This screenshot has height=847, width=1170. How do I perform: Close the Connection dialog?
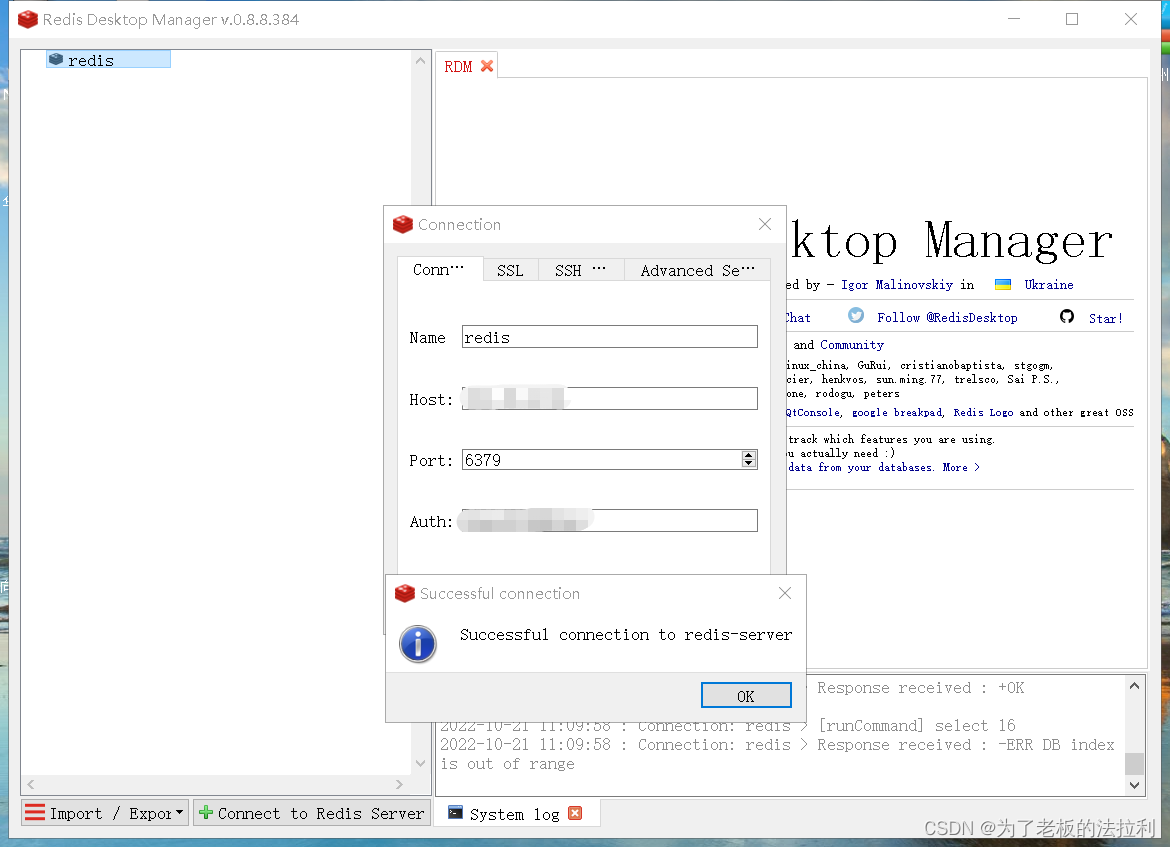click(765, 224)
